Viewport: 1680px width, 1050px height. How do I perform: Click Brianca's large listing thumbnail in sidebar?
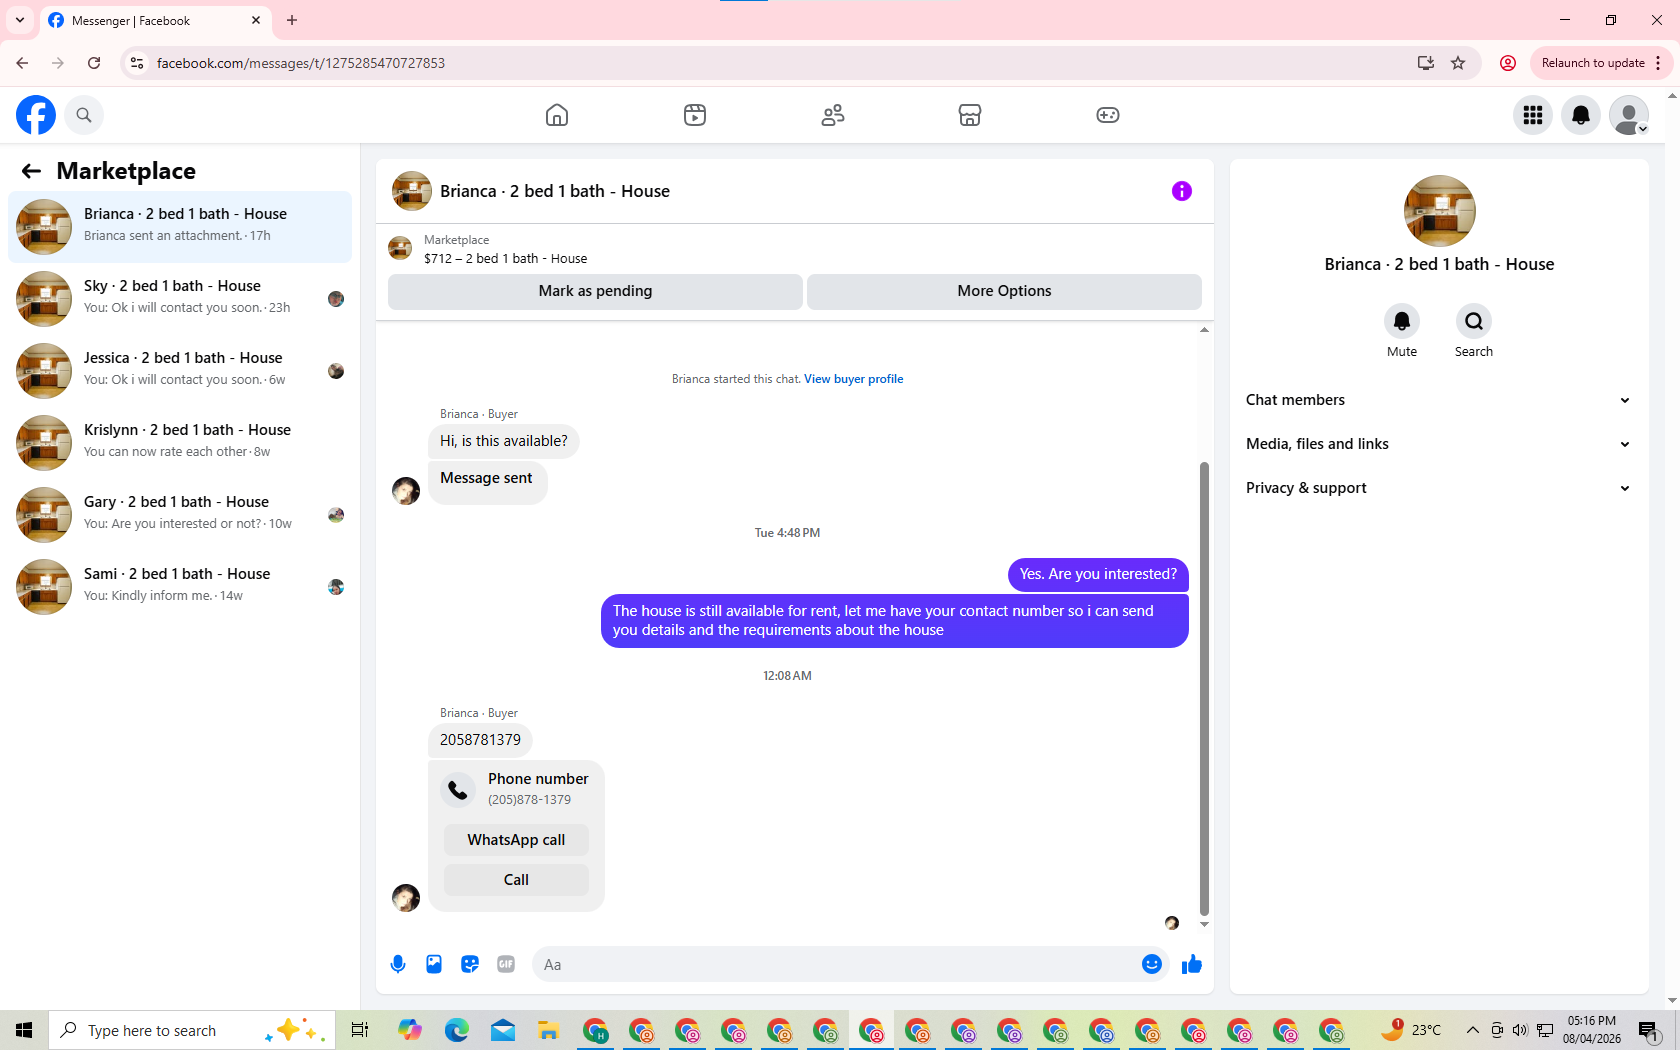click(1439, 211)
